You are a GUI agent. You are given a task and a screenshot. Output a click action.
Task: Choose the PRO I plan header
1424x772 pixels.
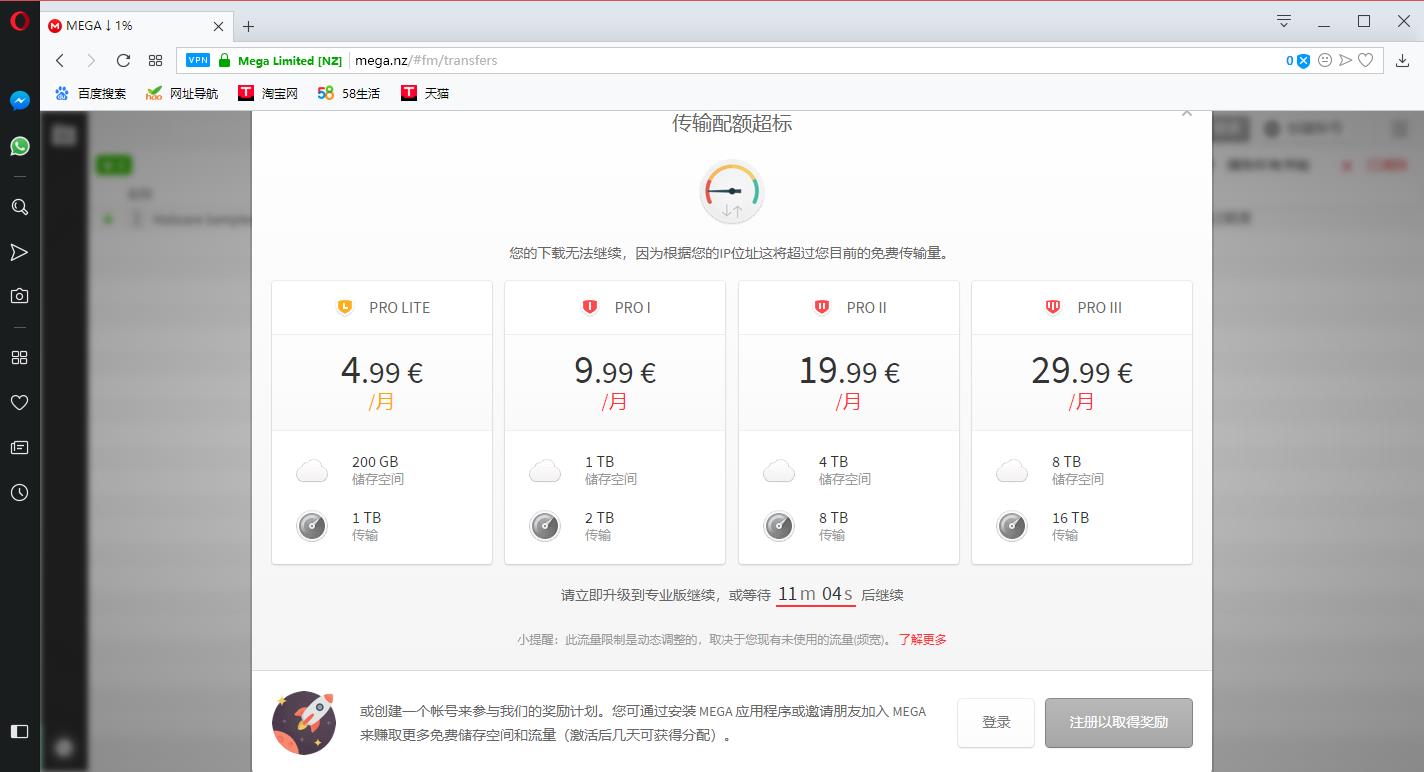click(615, 308)
